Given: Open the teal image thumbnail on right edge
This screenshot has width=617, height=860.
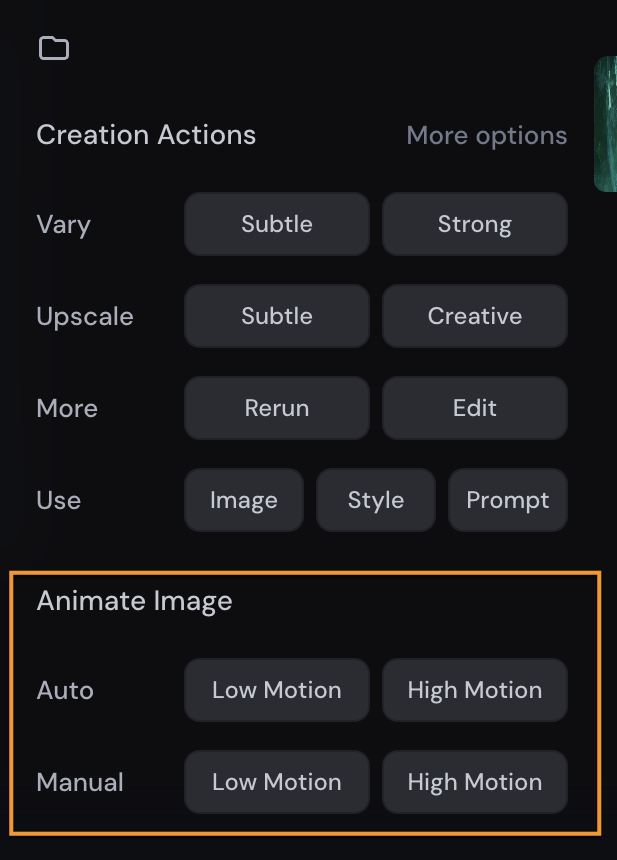Looking at the screenshot, I should [606, 124].
